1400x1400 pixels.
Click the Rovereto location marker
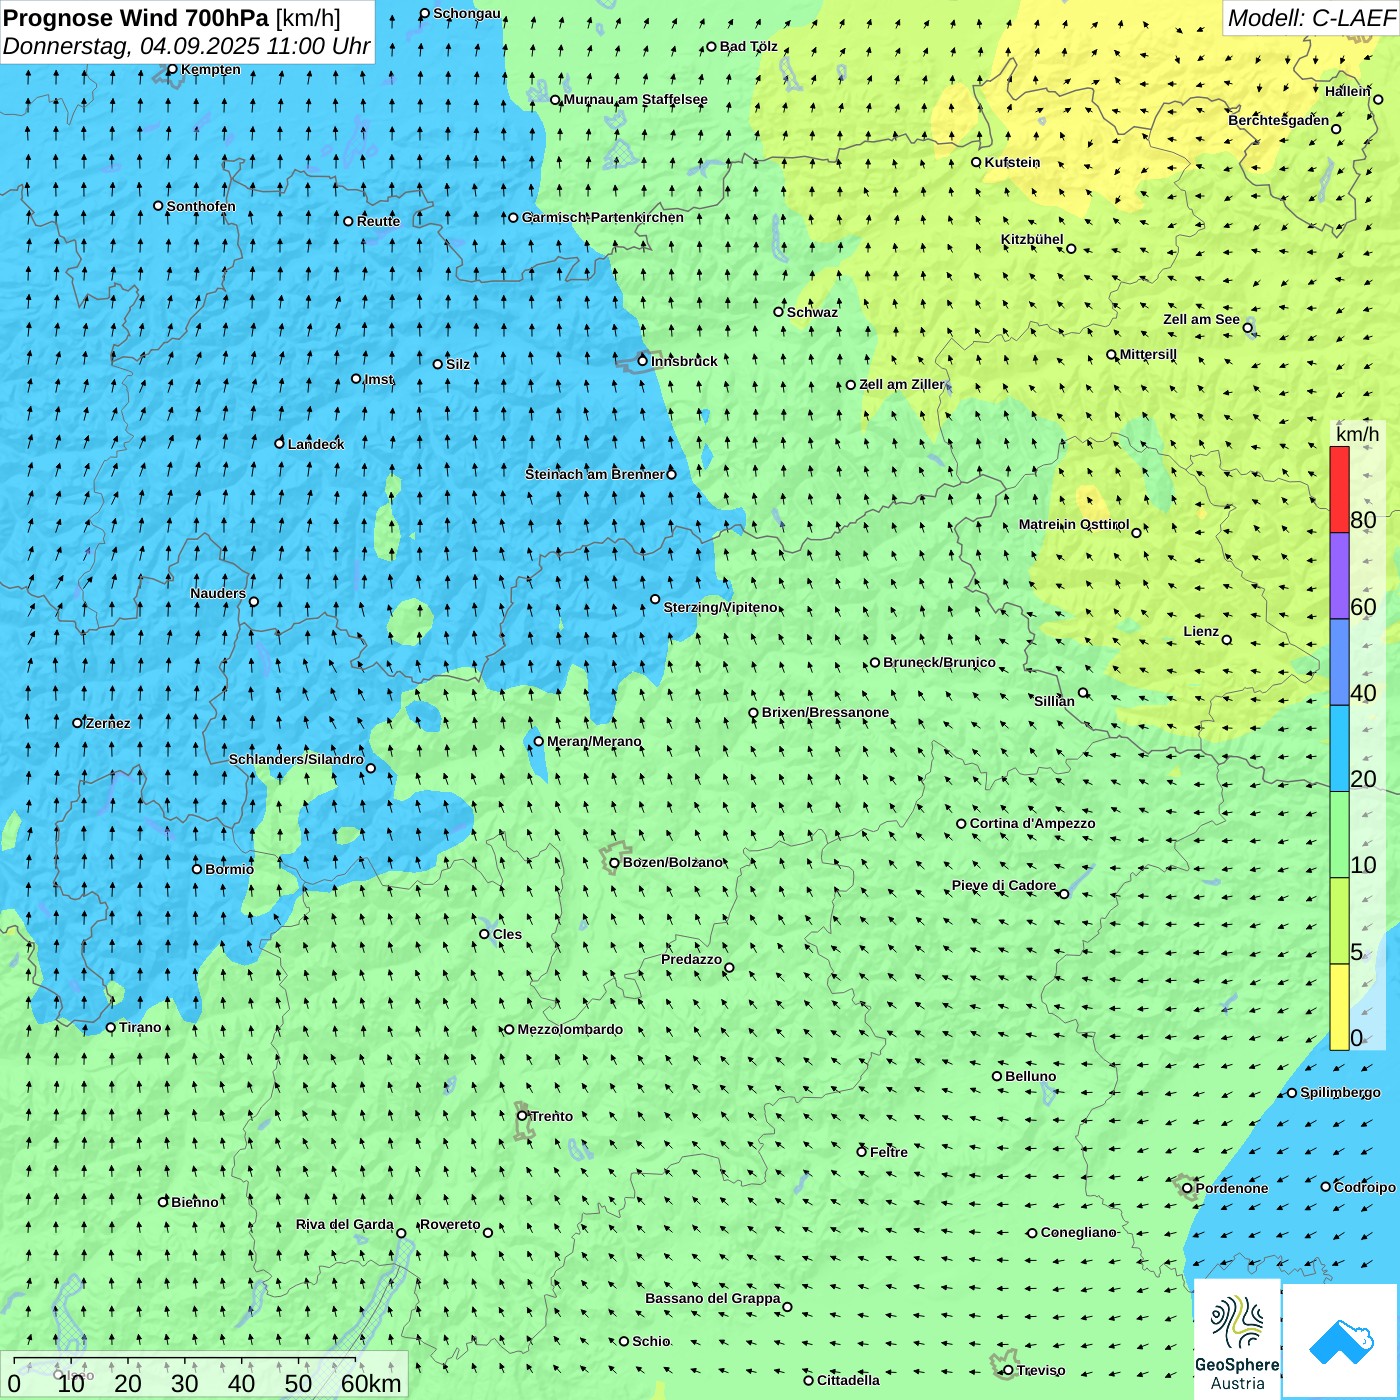tap(488, 1232)
